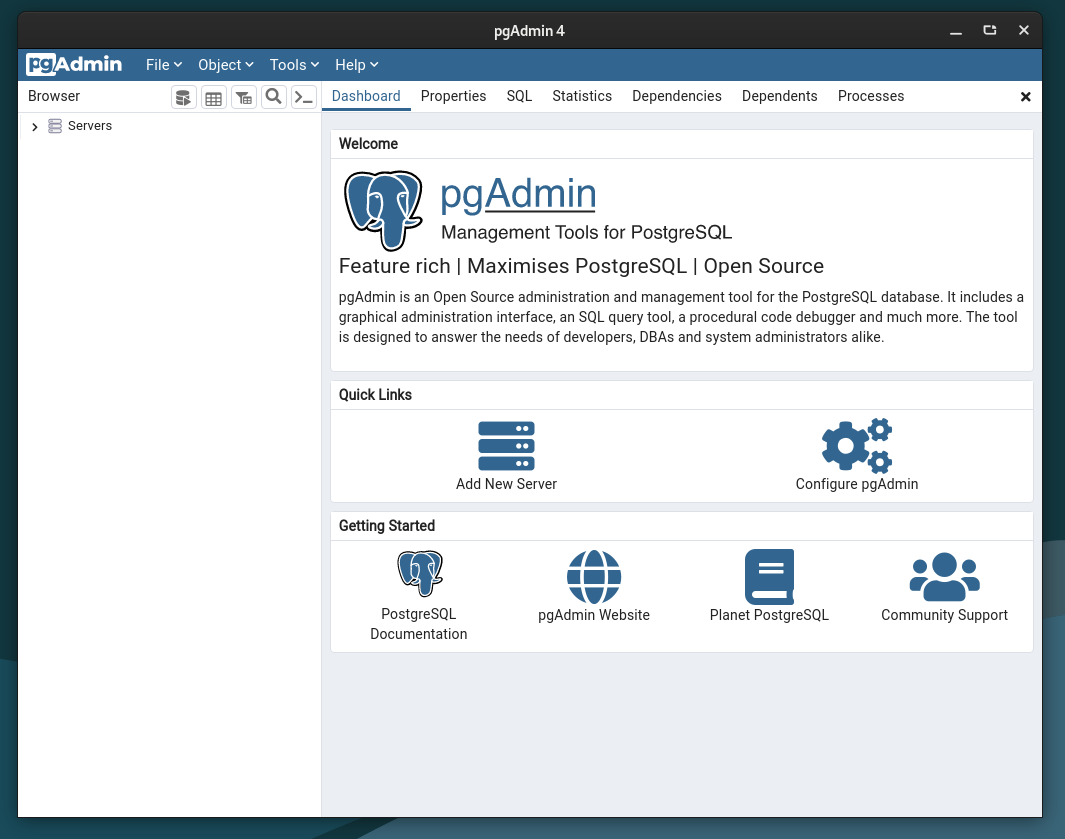Viewport: 1065px width, 839px height.
Task: Click the pgAdmin 4 window title
Action: click(x=529, y=31)
